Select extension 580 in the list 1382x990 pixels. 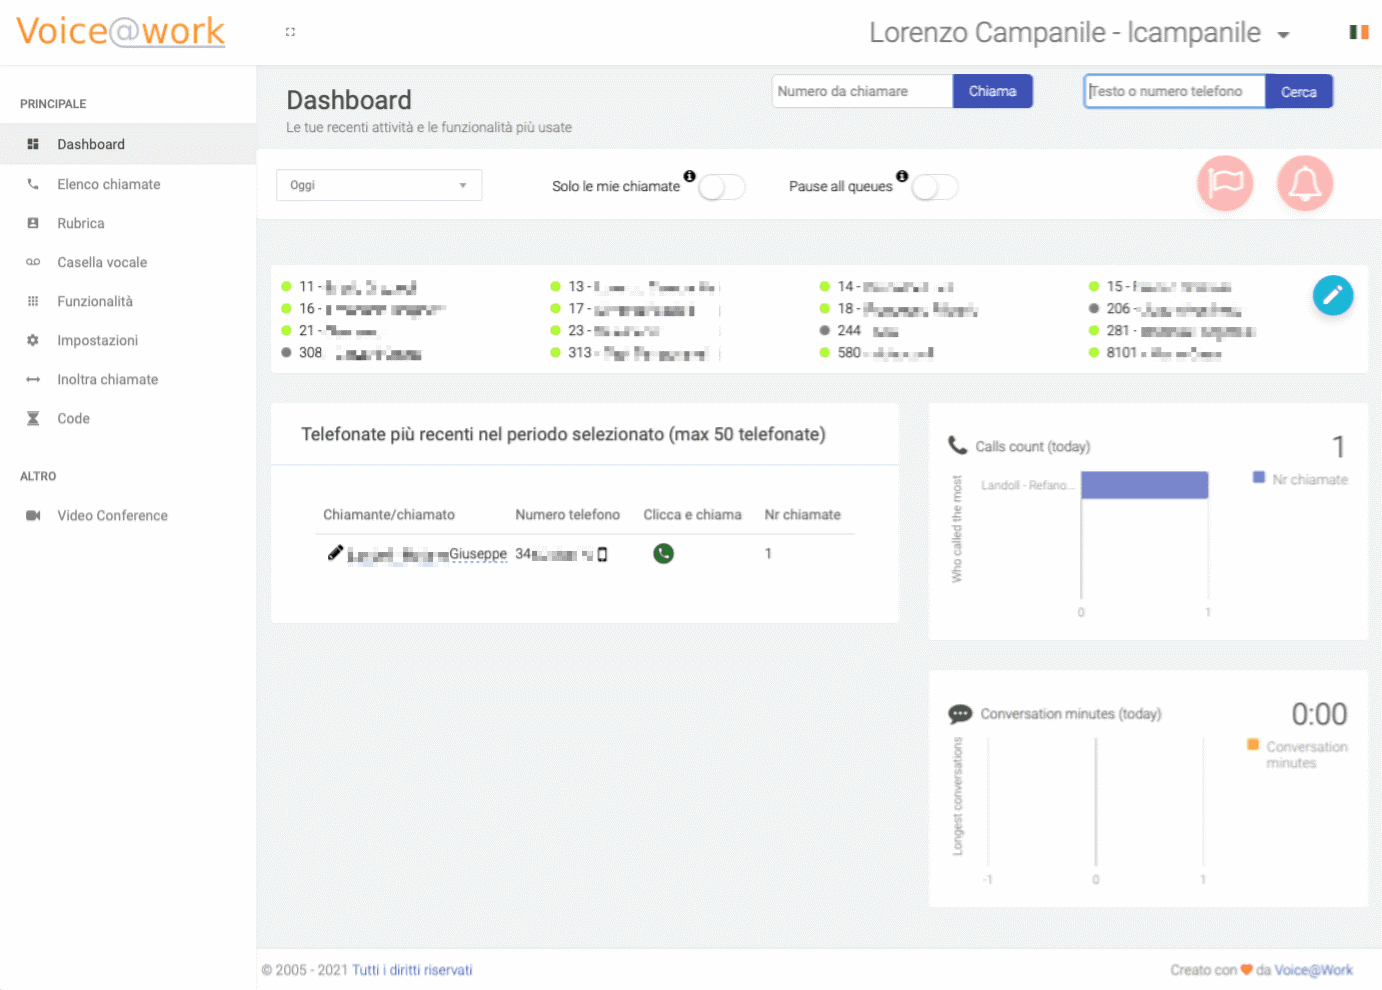(x=876, y=353)
